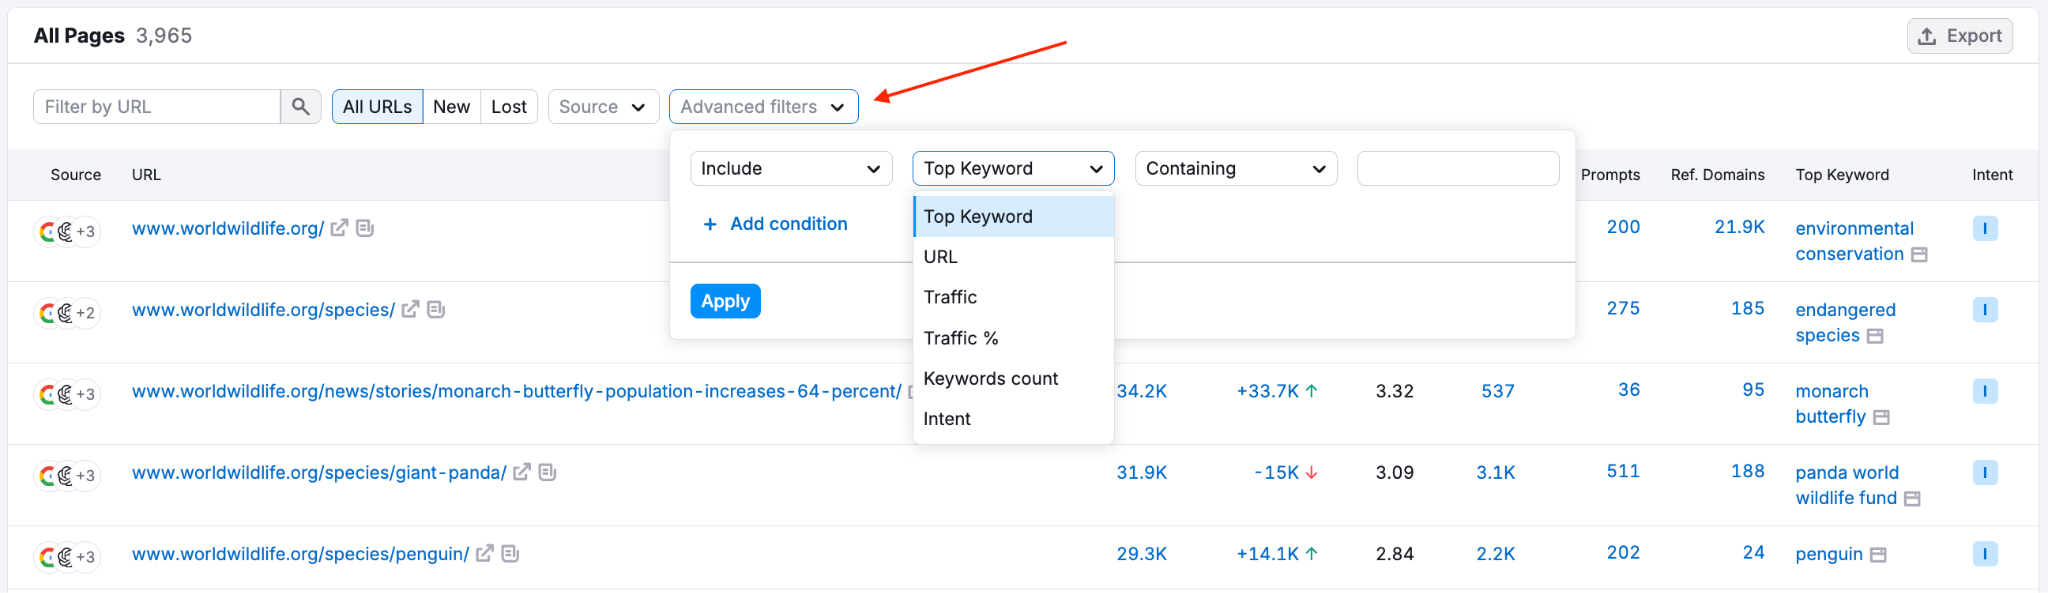Choose Intent option in the filter list
This screenshot has width=2048, height=593.
coord(1013,419)
